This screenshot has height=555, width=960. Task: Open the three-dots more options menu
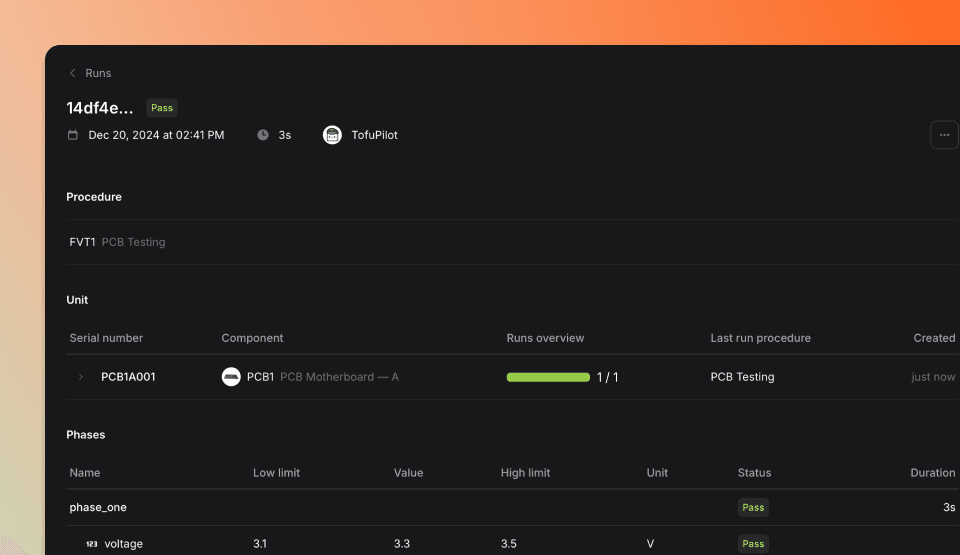(x=944, y=135)
